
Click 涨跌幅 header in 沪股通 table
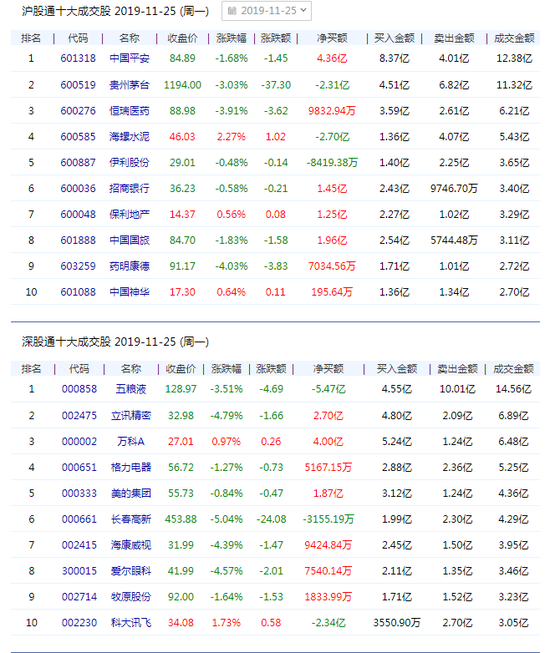(x=231, y=38)
